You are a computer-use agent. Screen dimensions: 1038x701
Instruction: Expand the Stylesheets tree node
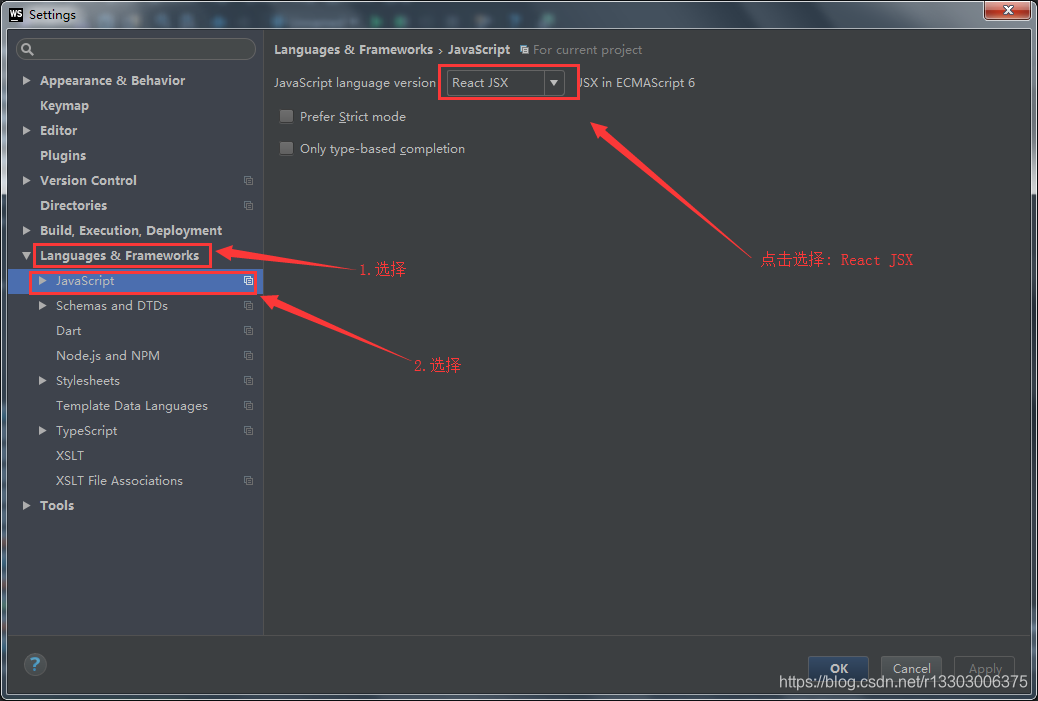coord(41,380)
